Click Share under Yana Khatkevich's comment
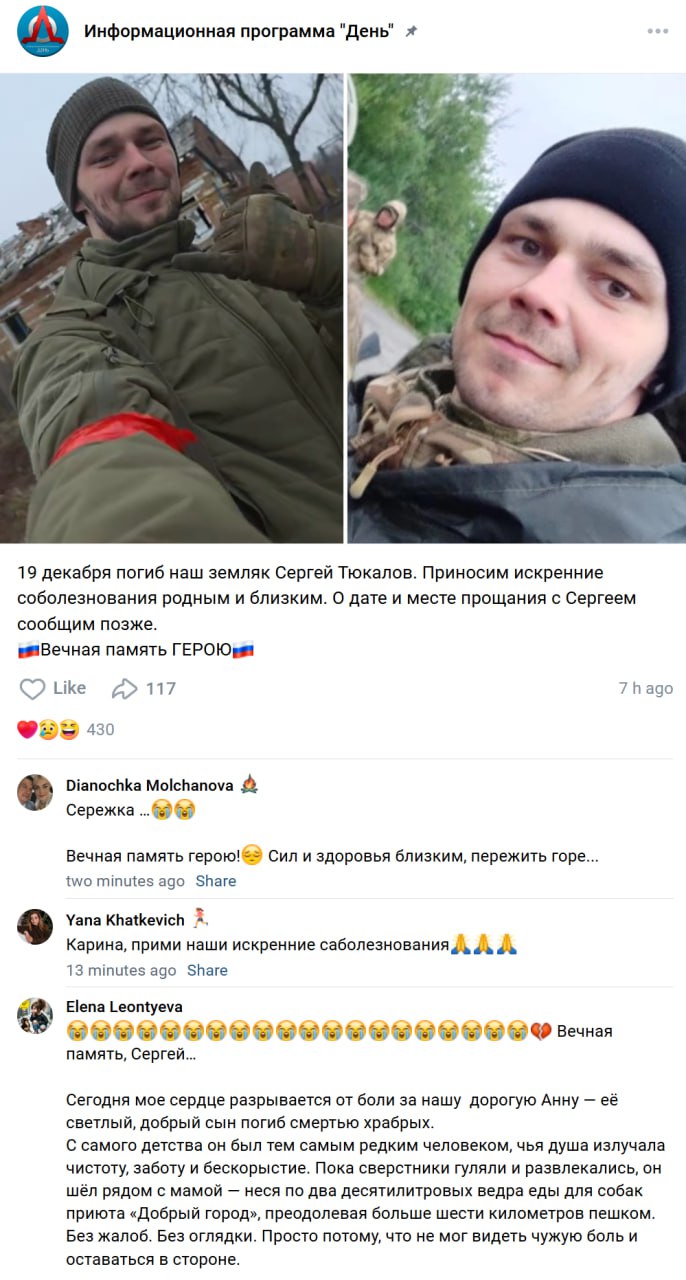Viewport: 686px width, 1280px height. [x=207, y=970]
